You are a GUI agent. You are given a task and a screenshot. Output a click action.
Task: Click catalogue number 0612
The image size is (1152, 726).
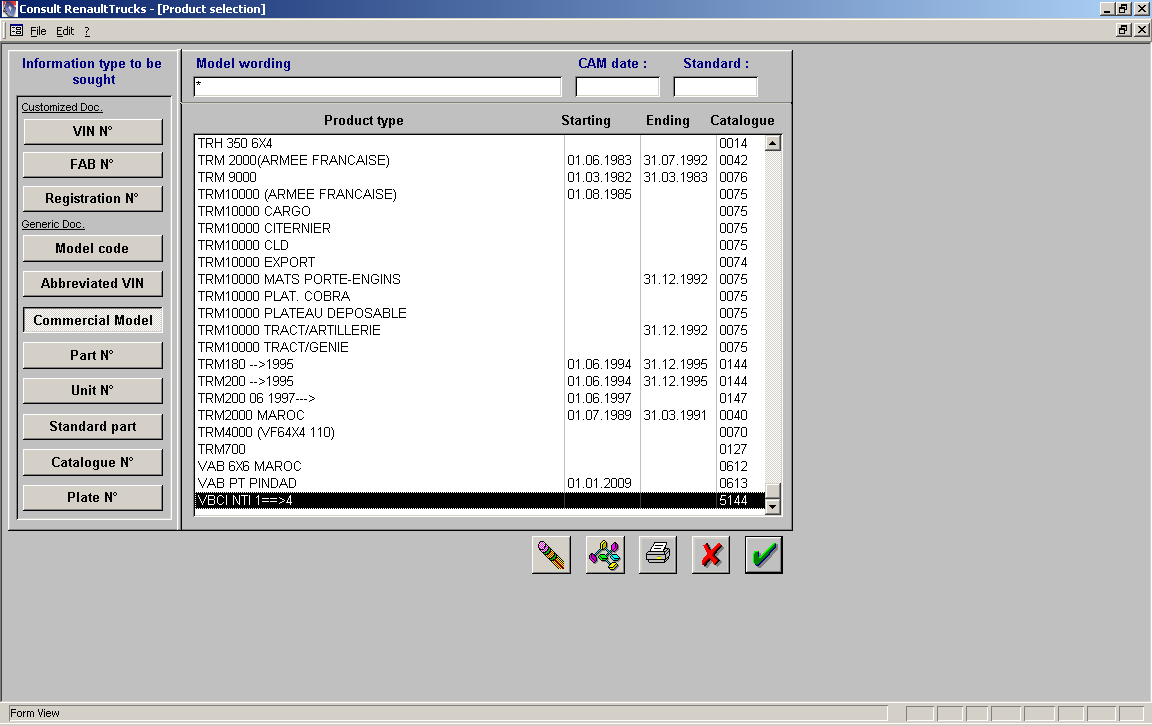(733, 466)
